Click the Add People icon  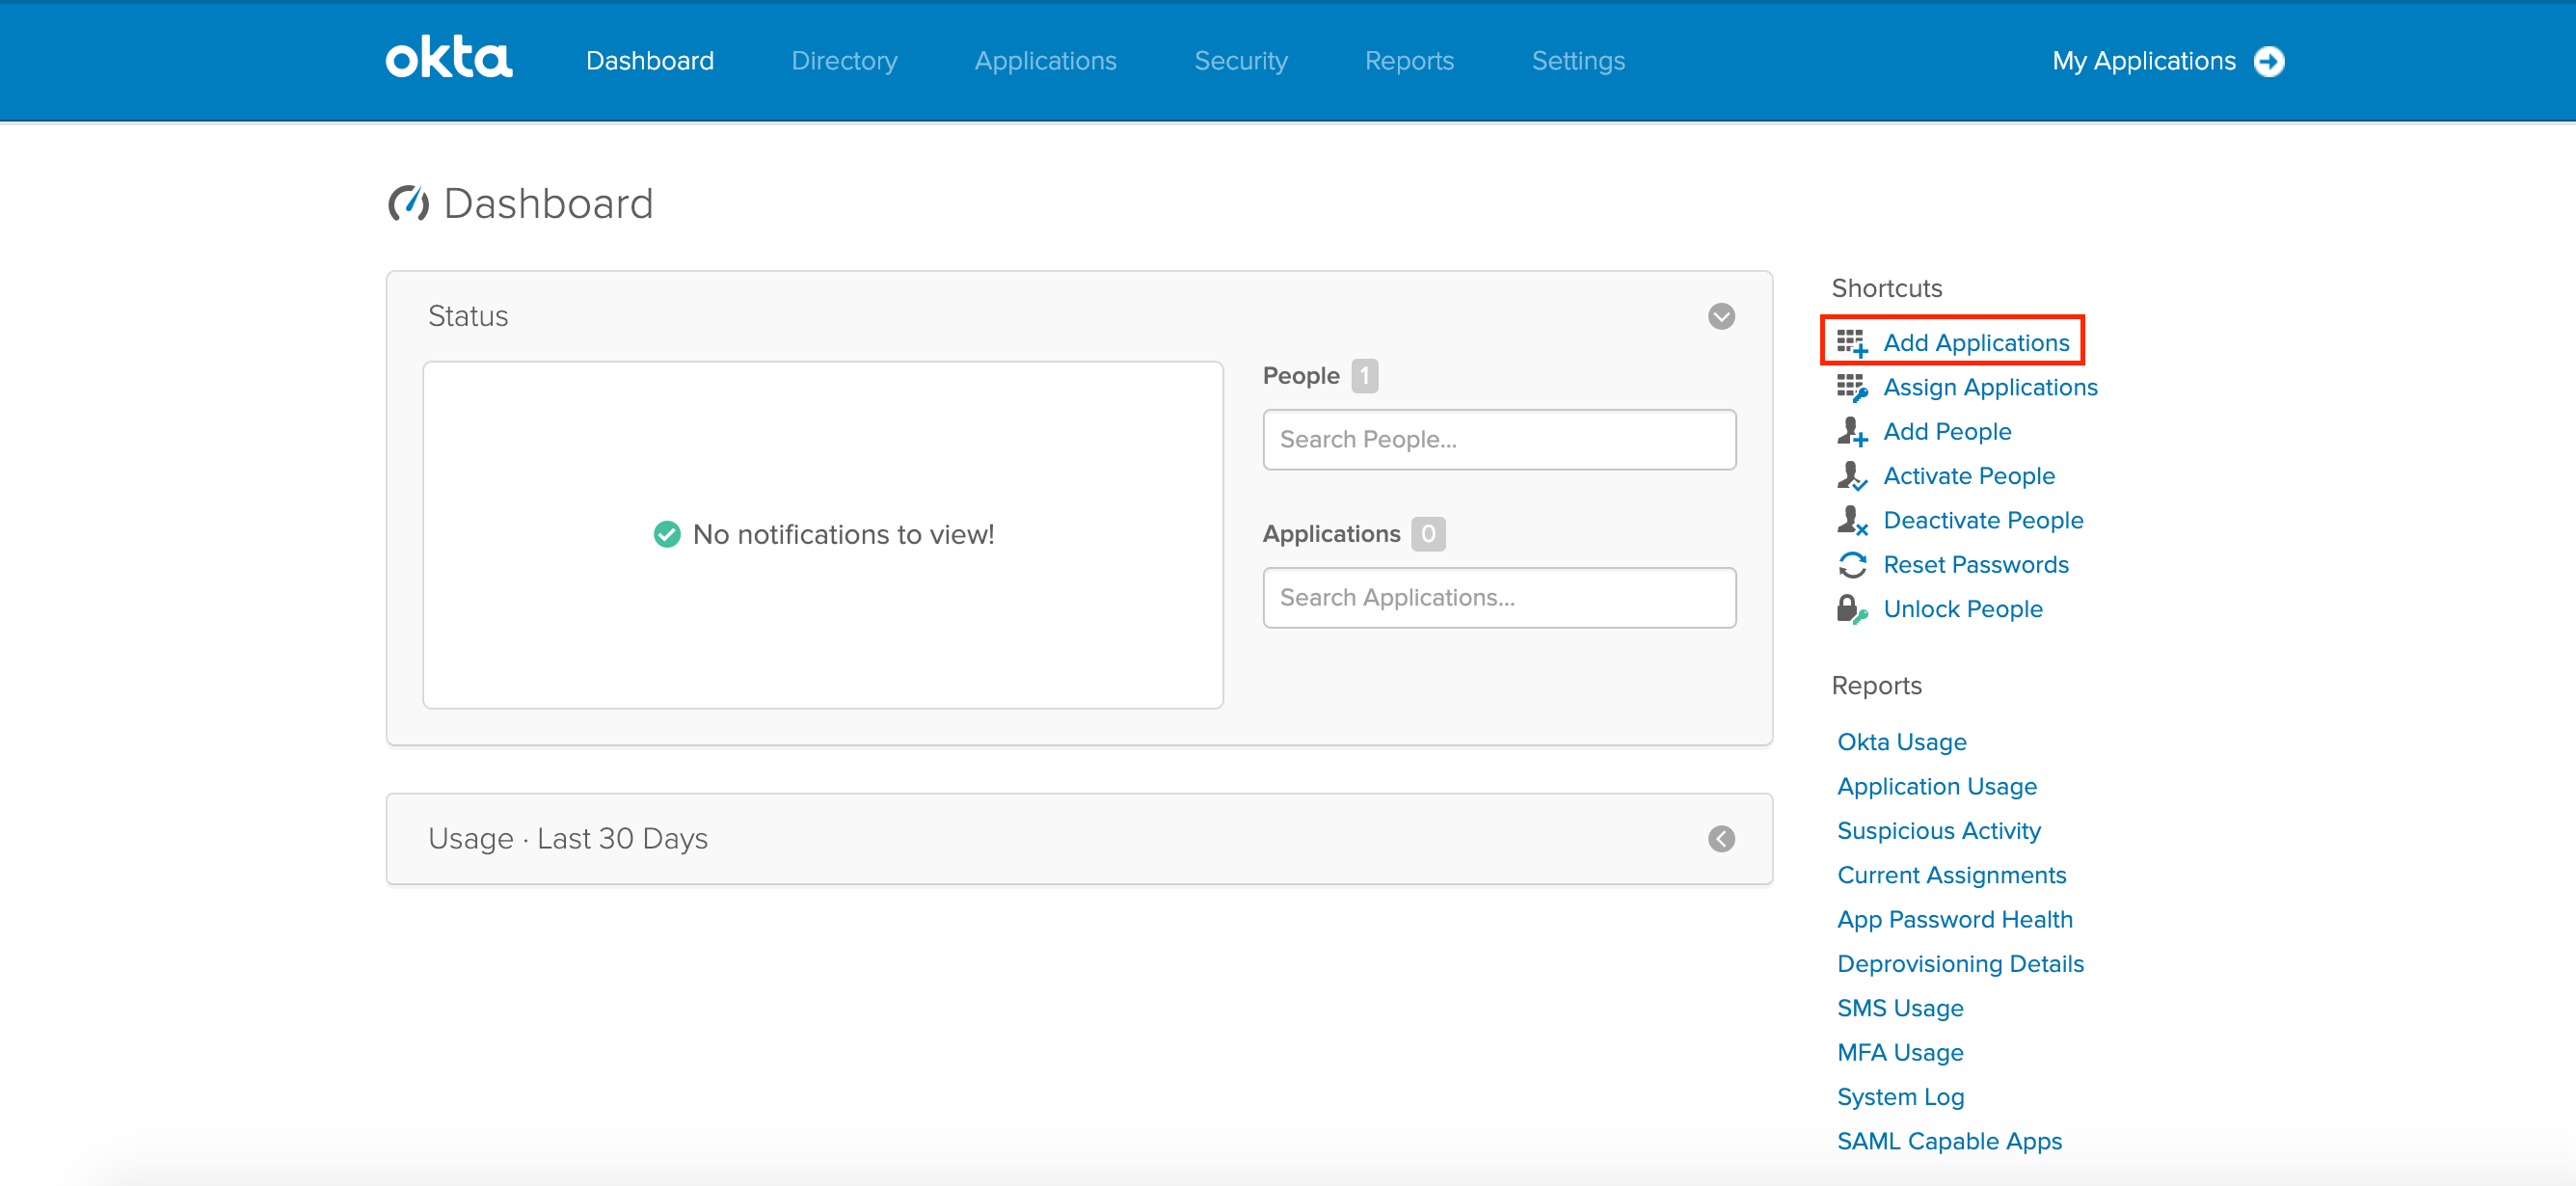click(x=1851, y=432)
